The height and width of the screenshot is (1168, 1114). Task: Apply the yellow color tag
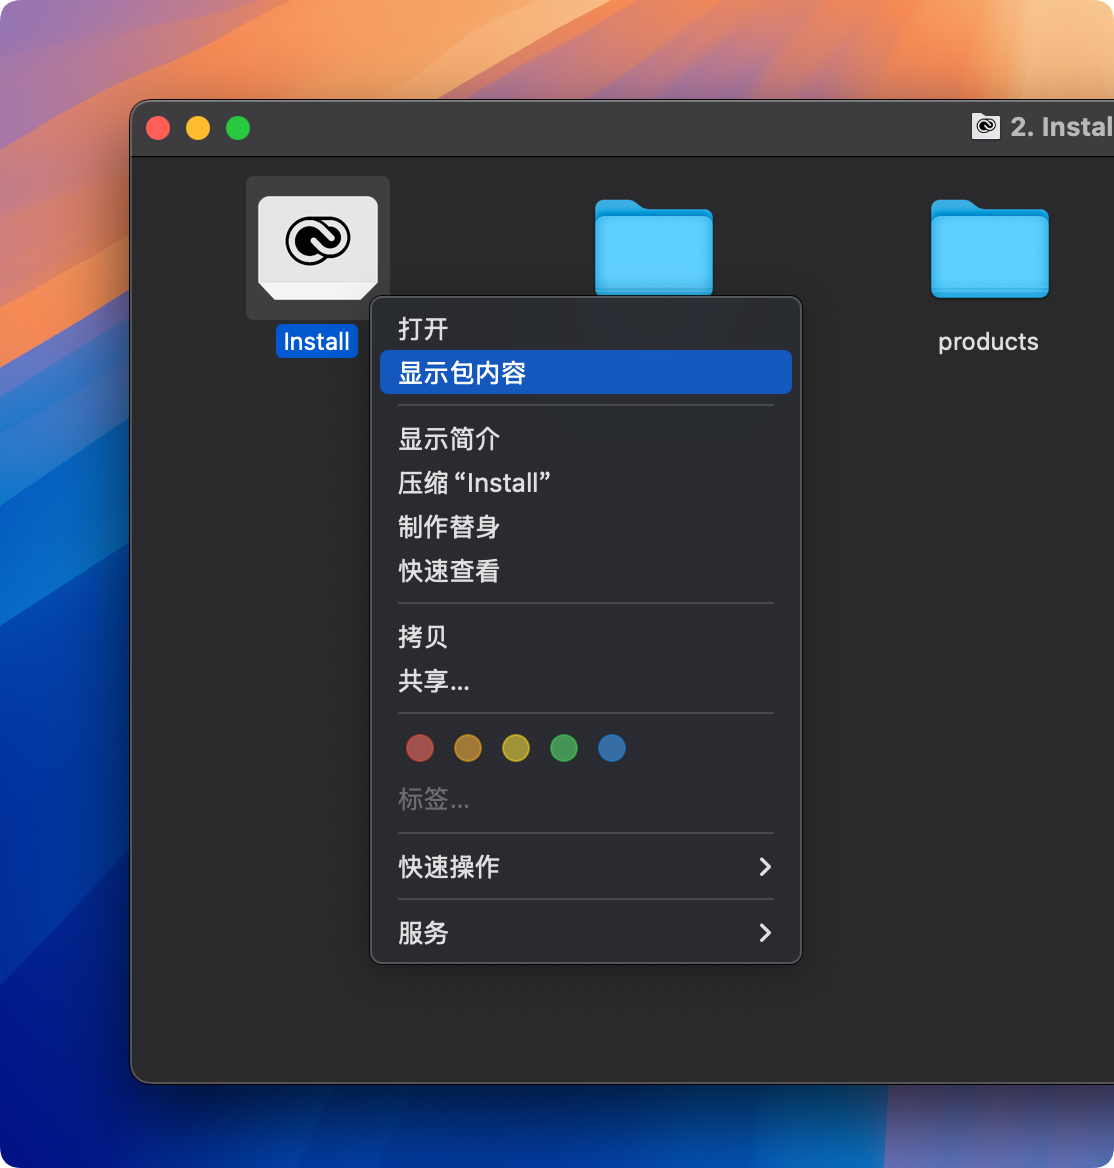516,748
